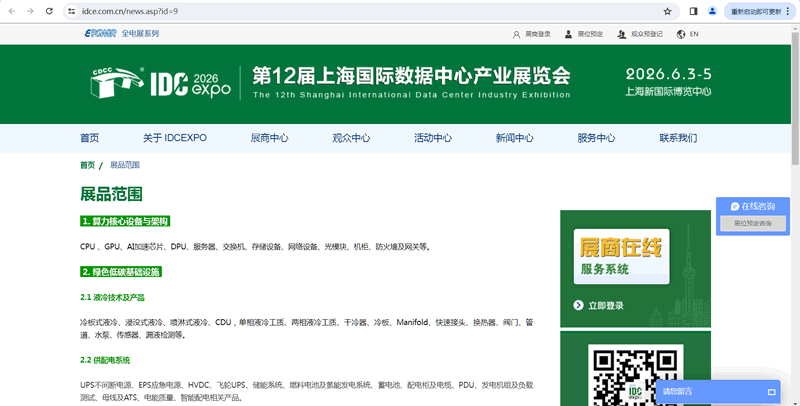Open 展位预定 booth booking link
This screenshot has height=406, width=800.
tap(584, 34)
